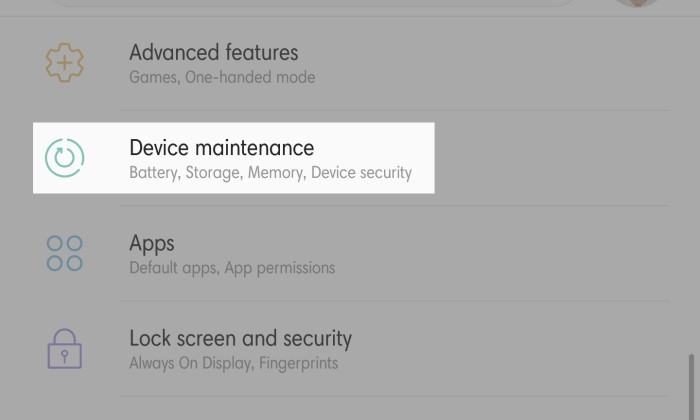This screenshot has height=420, width=700.
Task: Click the plus sign inside Advanced features icon
Action: 65,62
